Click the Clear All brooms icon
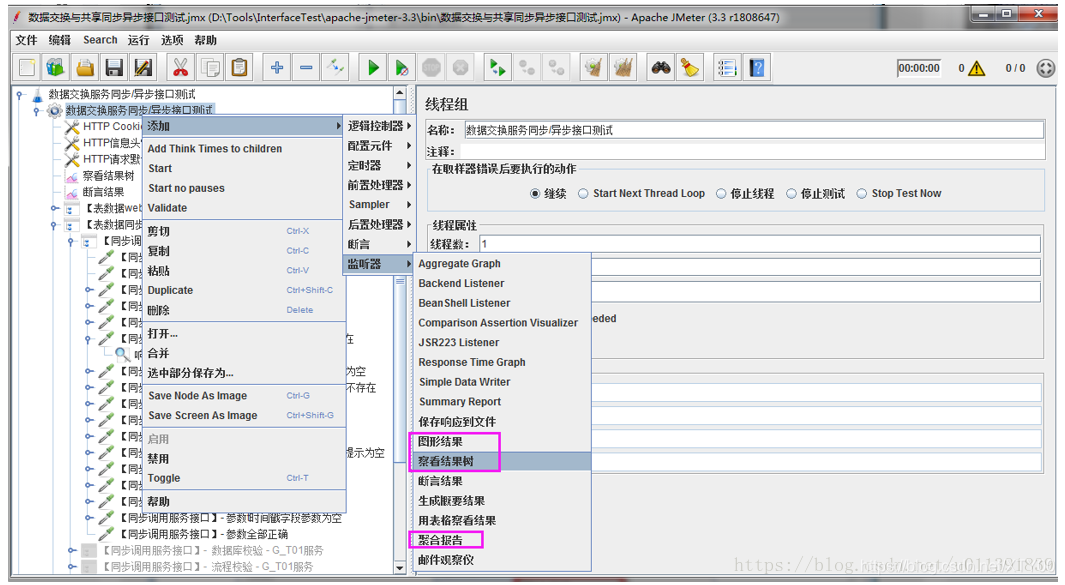The height and width of the screenshot is (585, 1065). (x=623, y=67)
